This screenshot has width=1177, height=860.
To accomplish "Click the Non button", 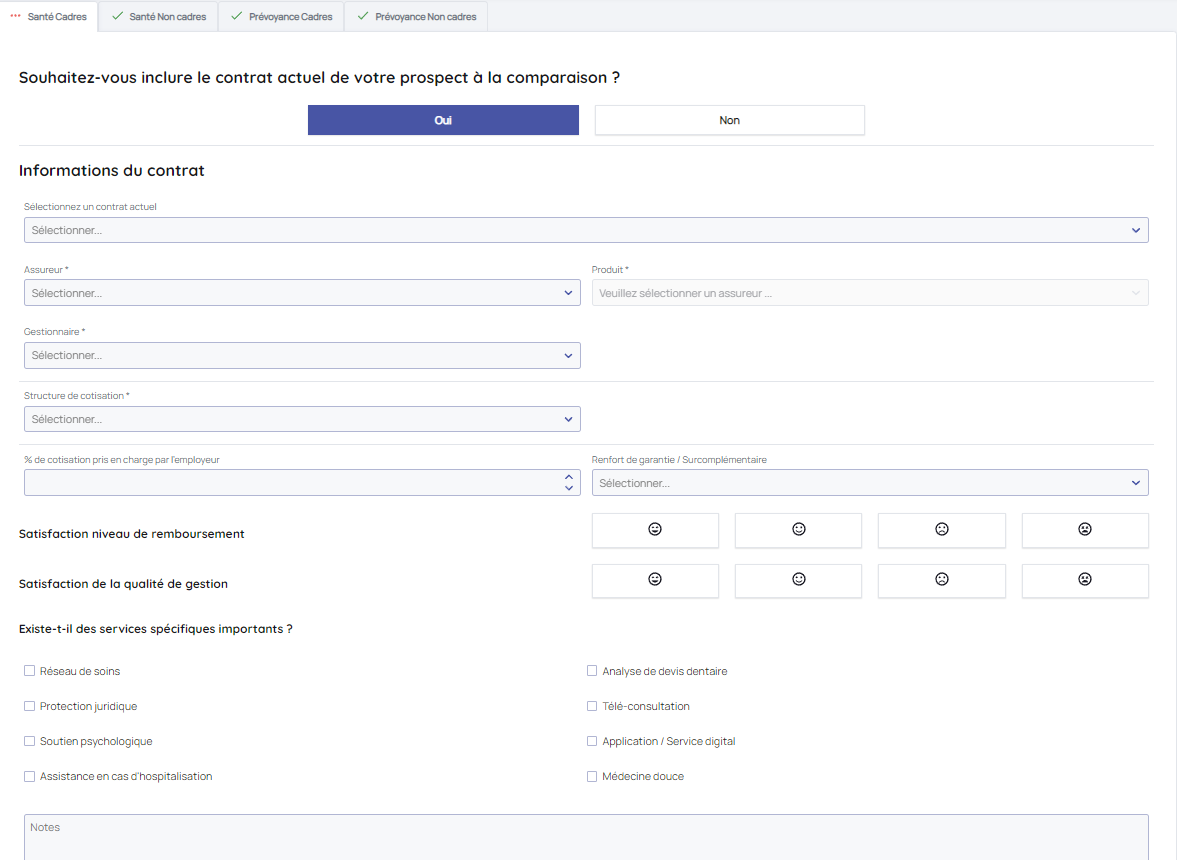I will 729,120.
